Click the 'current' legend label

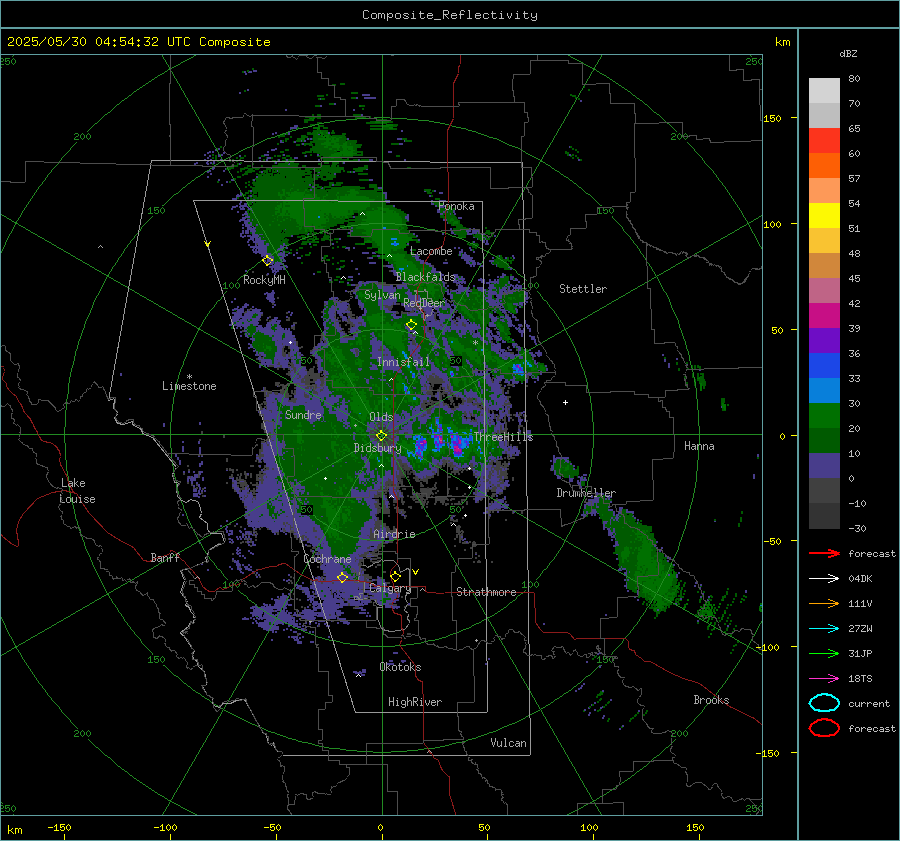(x=869, y=703)
